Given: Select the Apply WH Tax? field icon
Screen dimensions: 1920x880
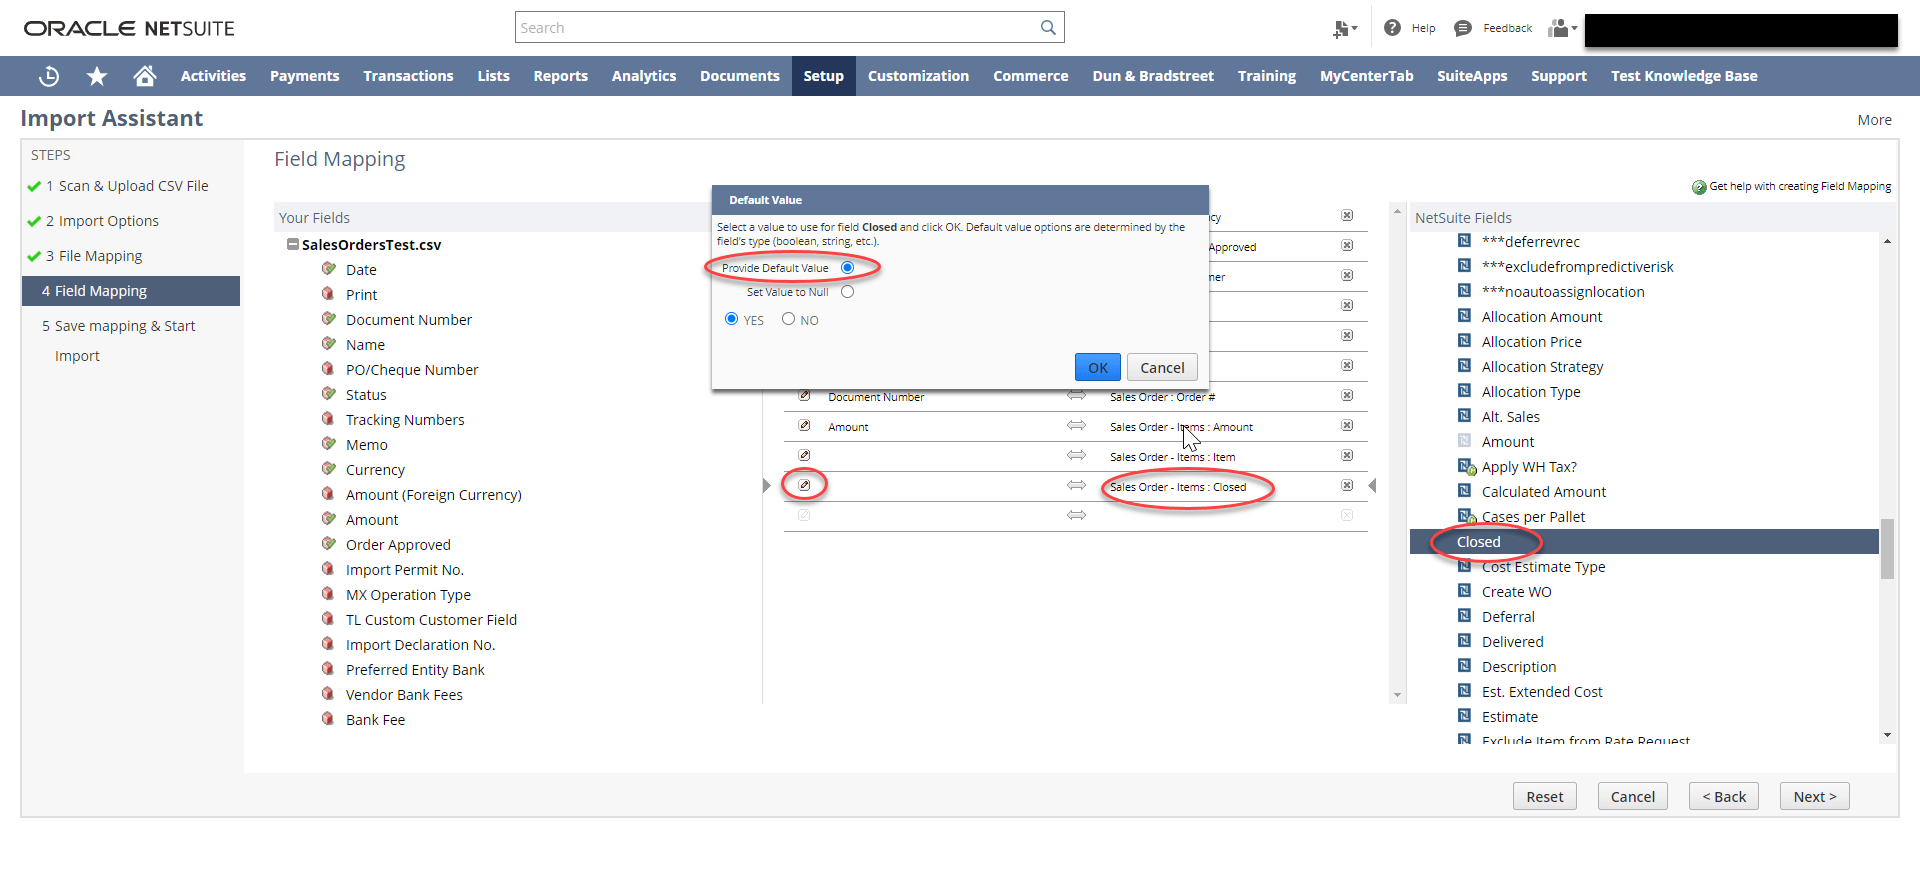Looking at the screenshot, I should [x=1466, y=467].
